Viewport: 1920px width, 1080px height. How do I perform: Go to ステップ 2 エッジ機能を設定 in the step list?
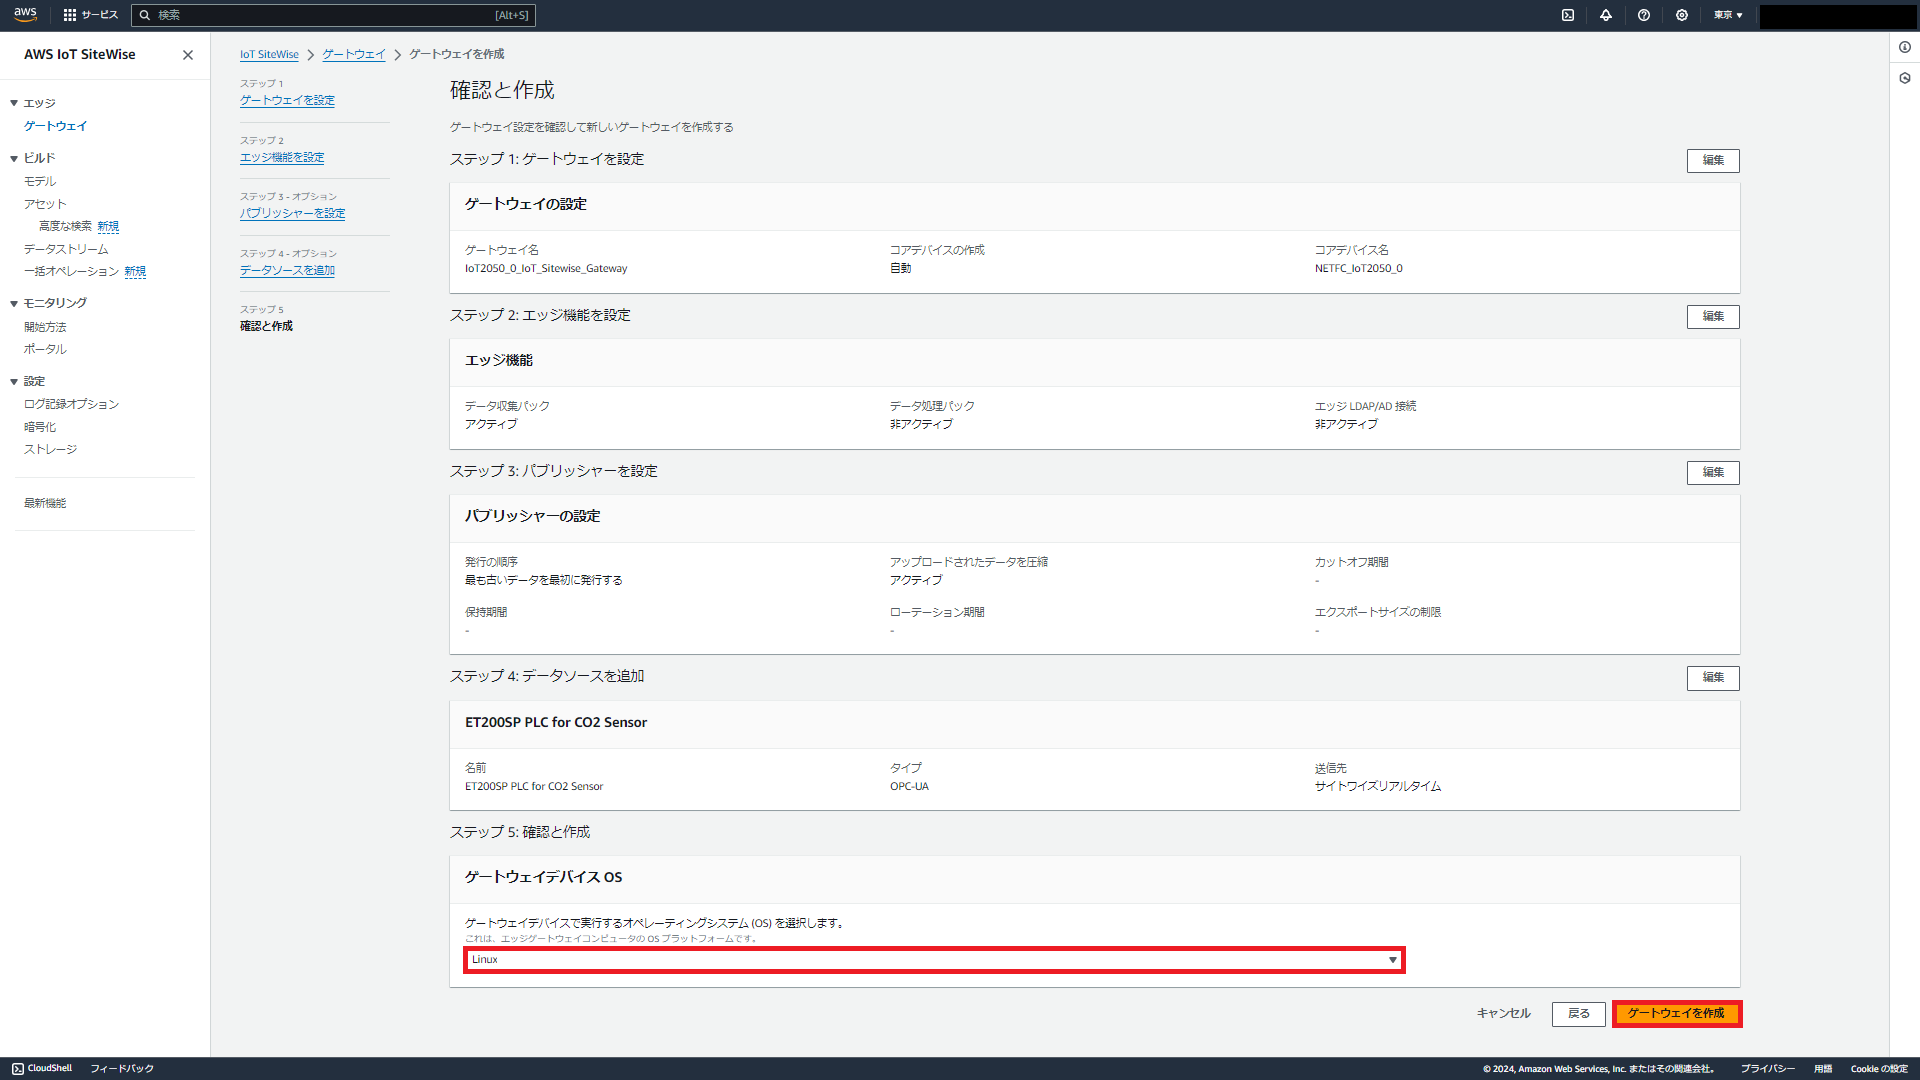click(282, 157)
